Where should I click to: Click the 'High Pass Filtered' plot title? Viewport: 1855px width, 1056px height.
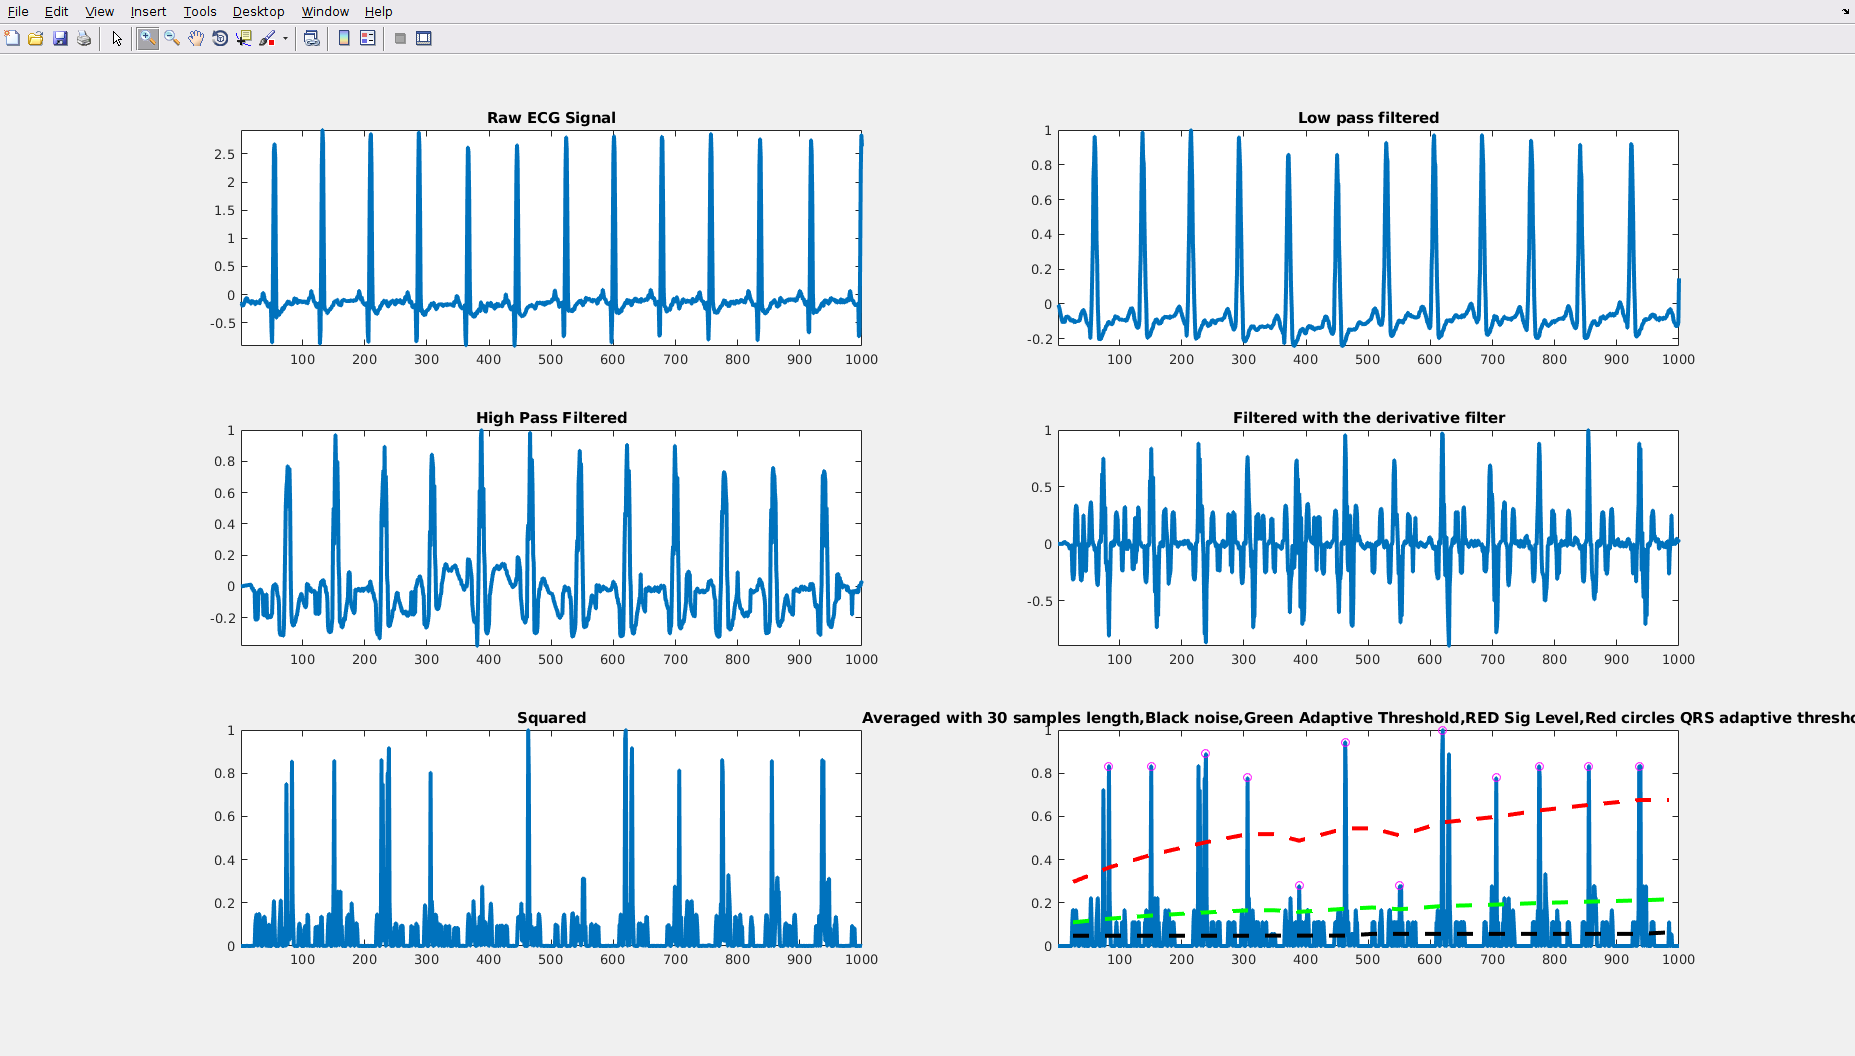coord(551,418)
